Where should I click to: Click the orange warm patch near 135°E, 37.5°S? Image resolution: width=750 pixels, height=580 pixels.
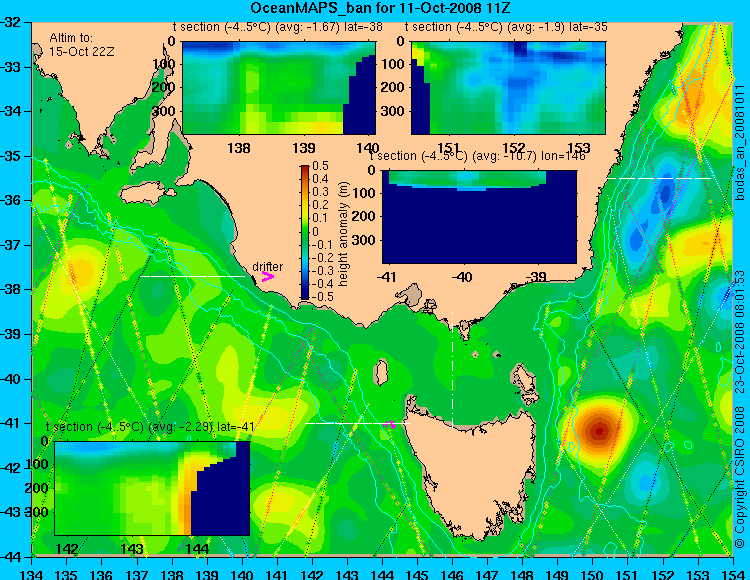click(79, 273)
